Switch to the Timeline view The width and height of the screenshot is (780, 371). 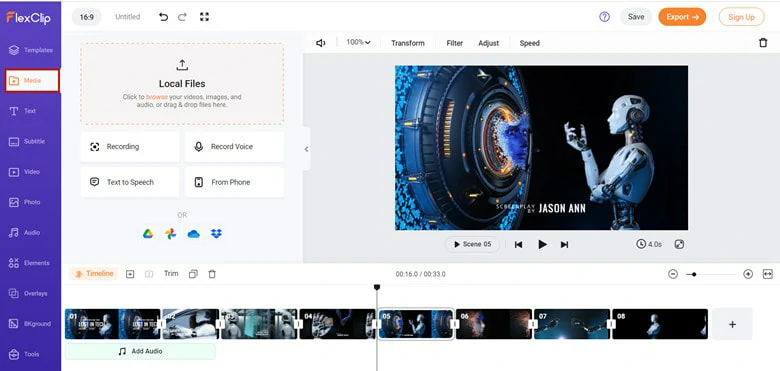point(94,274)
